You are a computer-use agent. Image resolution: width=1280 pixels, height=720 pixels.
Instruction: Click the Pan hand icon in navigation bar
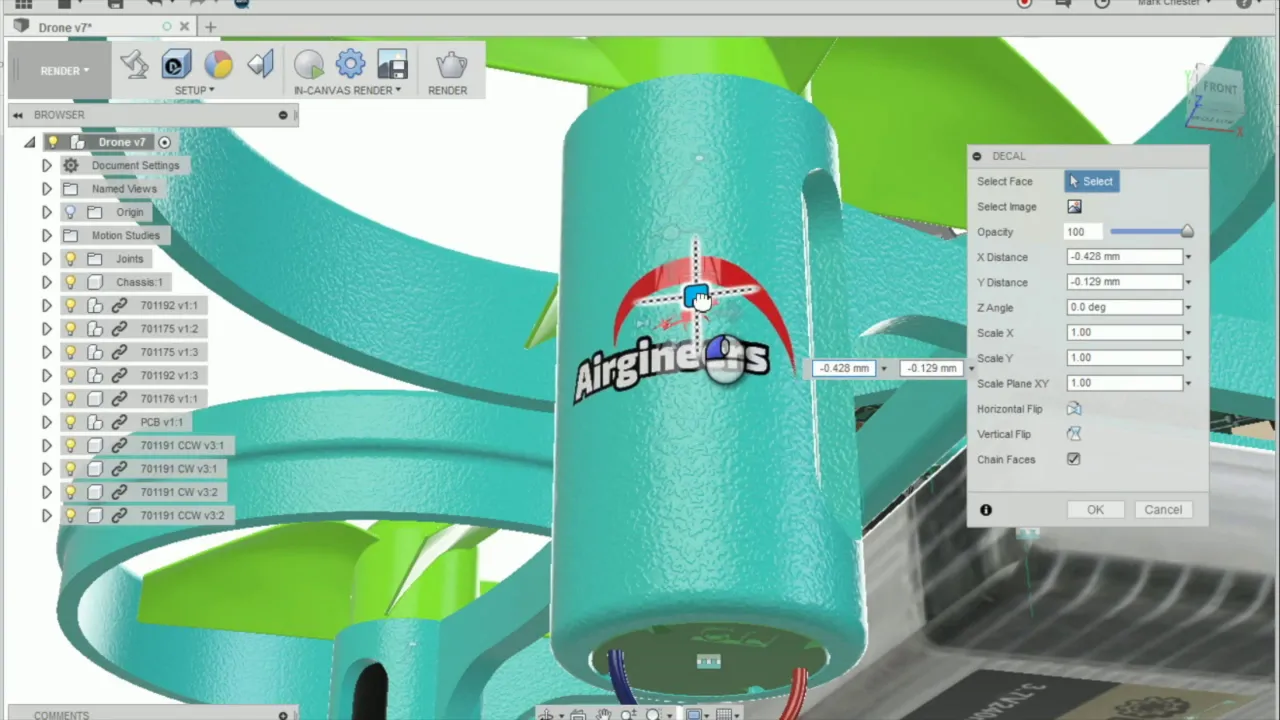pyautogui.click(x=604, y=714)
